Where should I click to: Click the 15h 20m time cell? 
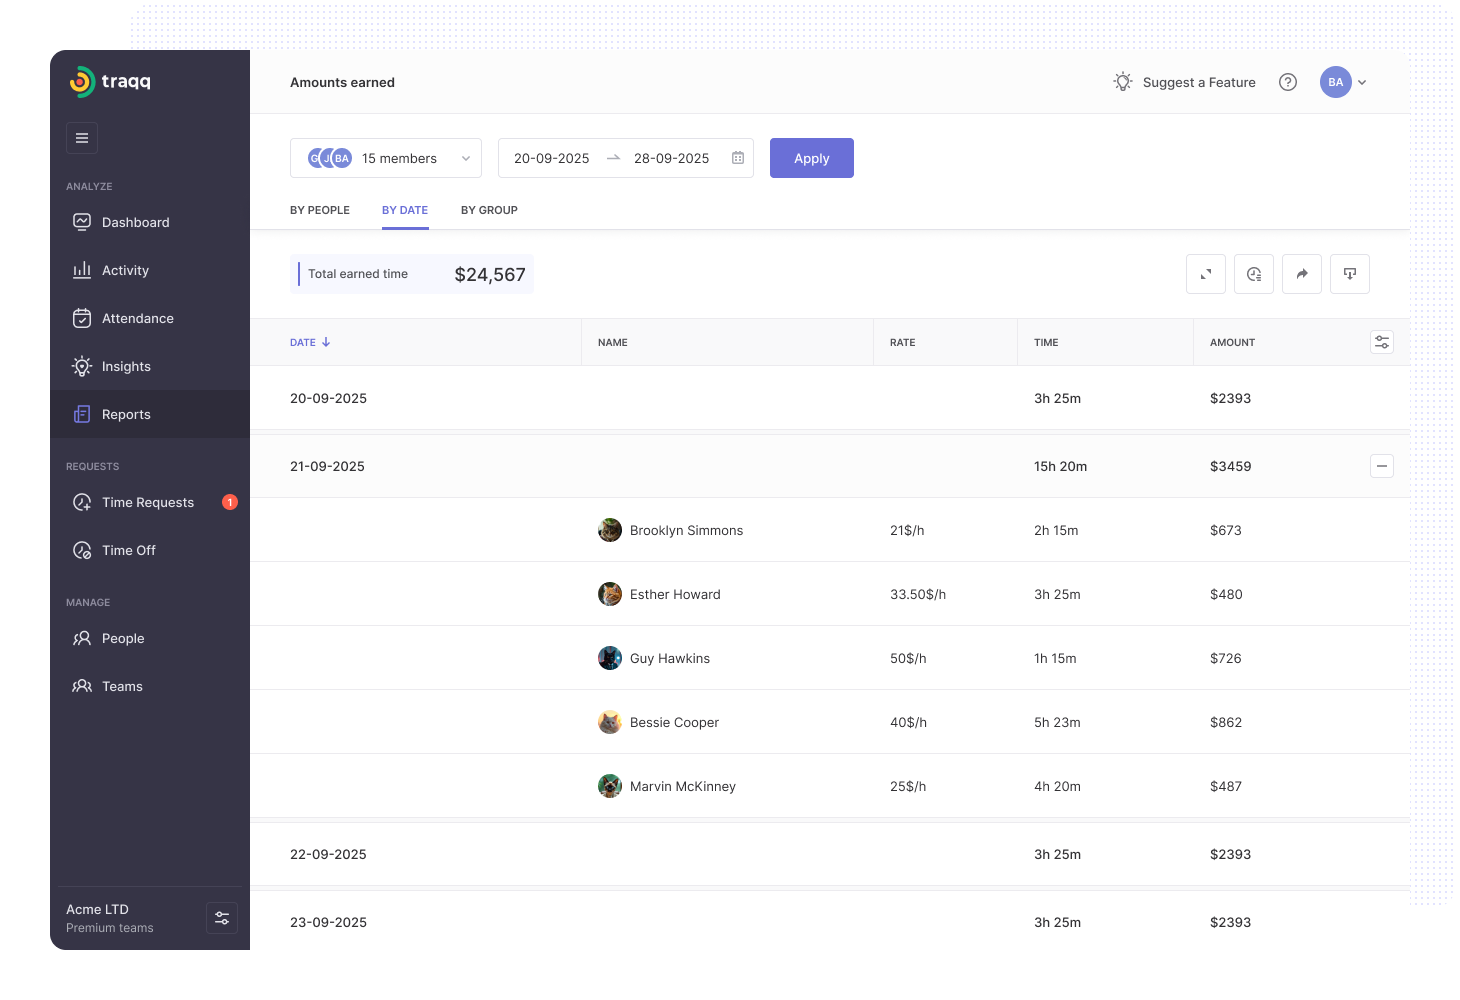[1060, 466]
